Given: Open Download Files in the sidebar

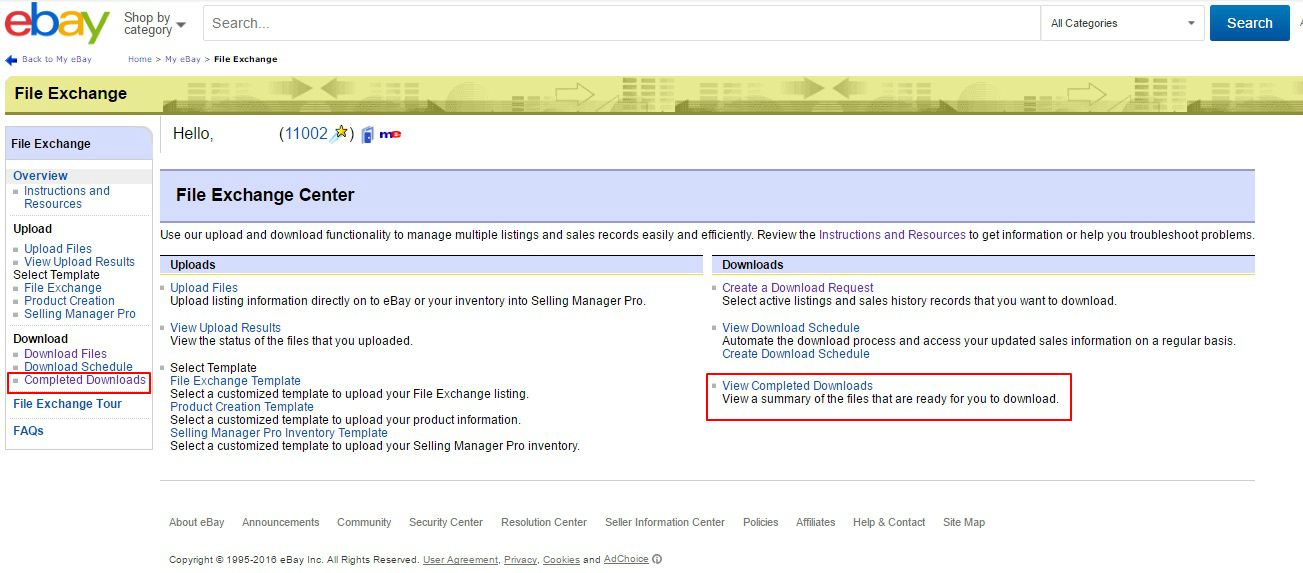Looking at the screenshot, I should 65,354.
